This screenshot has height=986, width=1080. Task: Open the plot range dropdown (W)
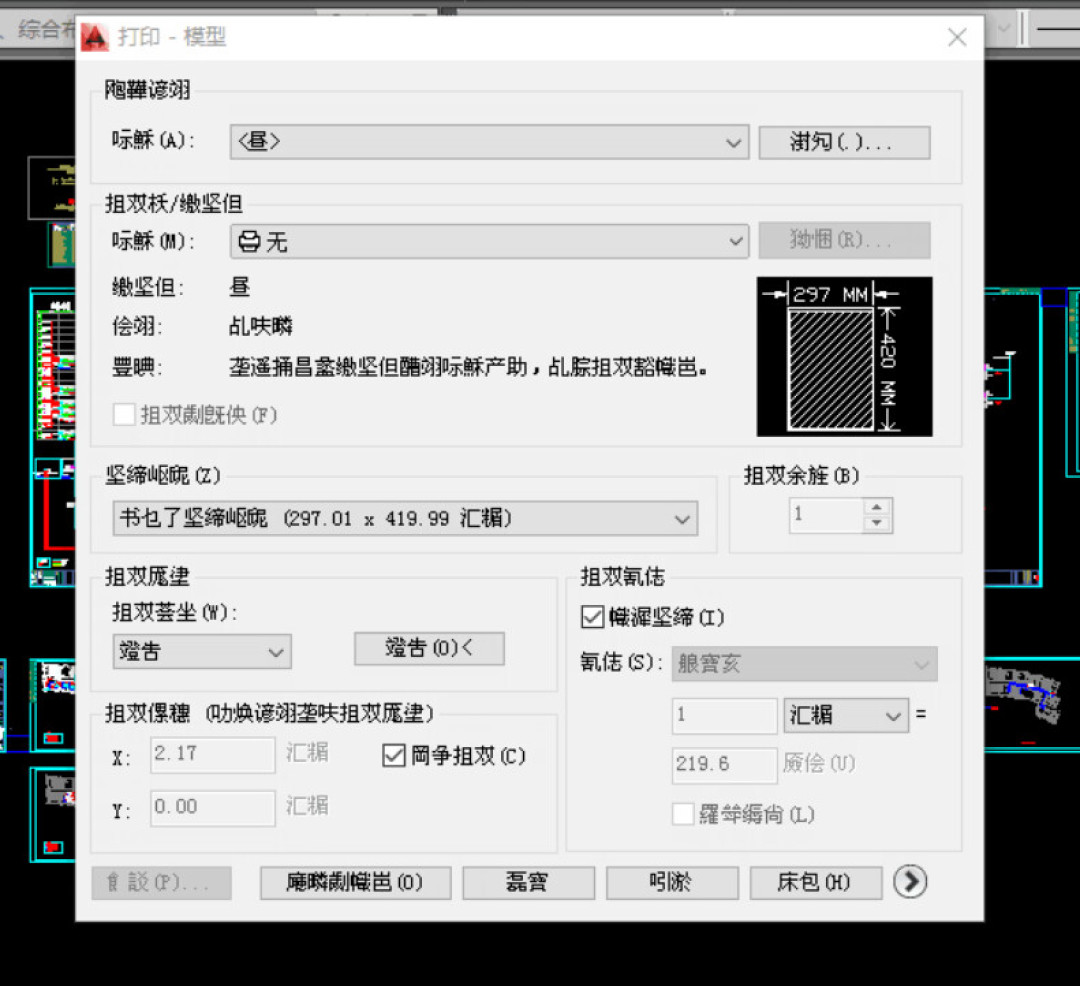pos(202,651)
